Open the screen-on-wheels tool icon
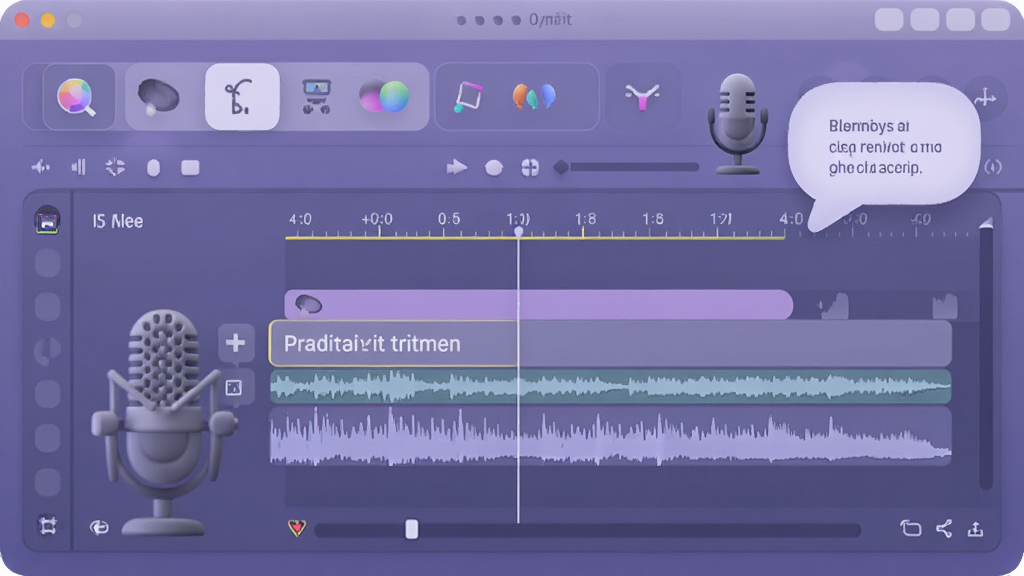Viewport: 1024px width, 576px height. [317, 97]
